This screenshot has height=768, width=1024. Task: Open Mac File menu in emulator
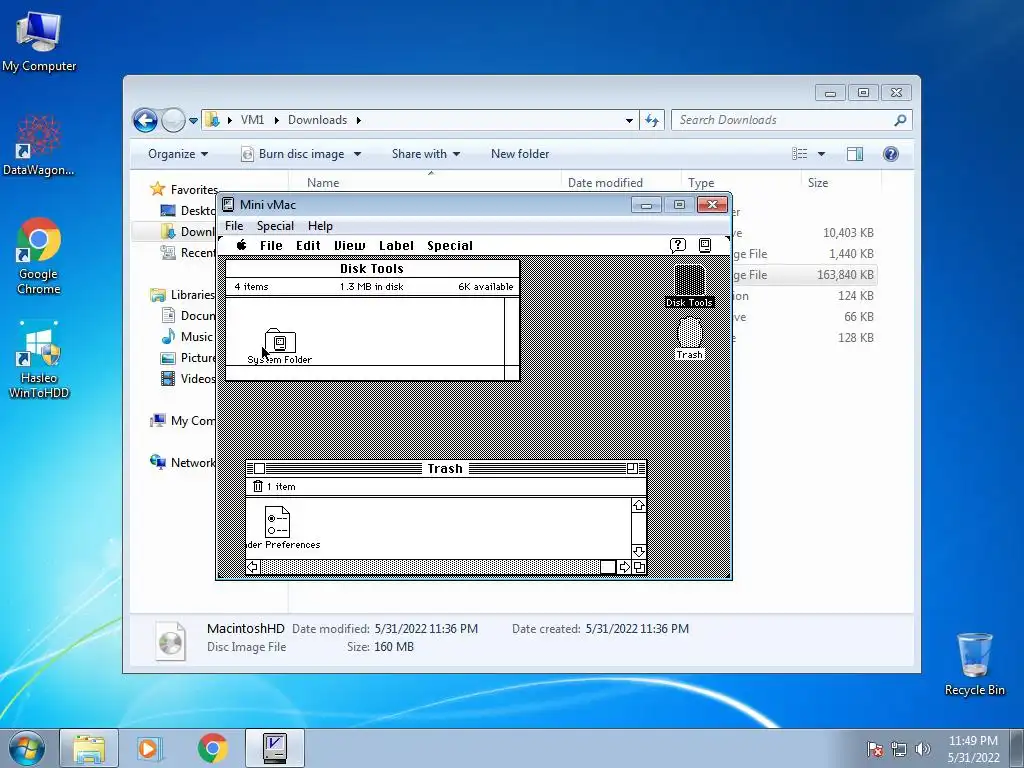(271, 246)
